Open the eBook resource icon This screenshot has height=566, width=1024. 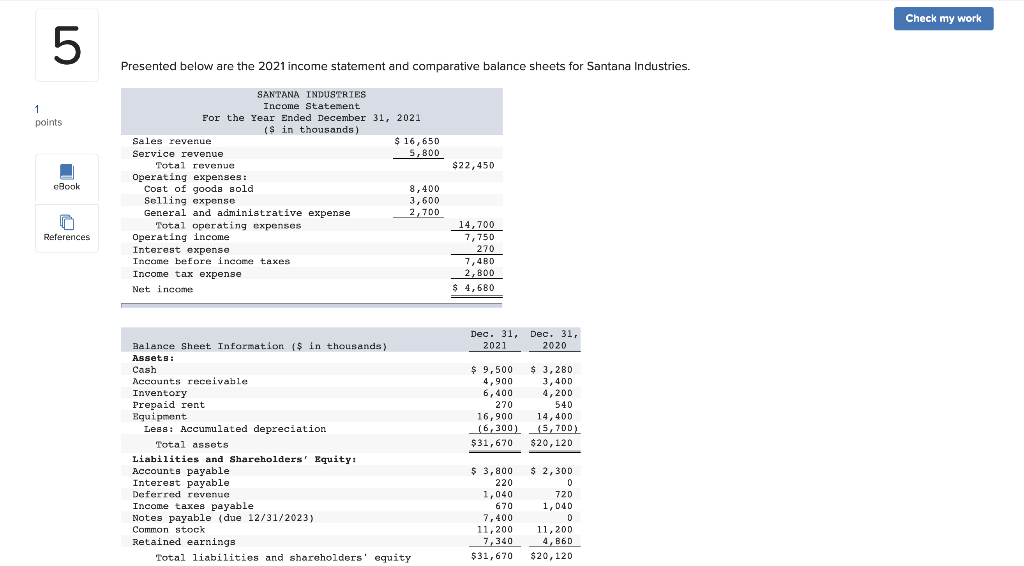(67, 178)
